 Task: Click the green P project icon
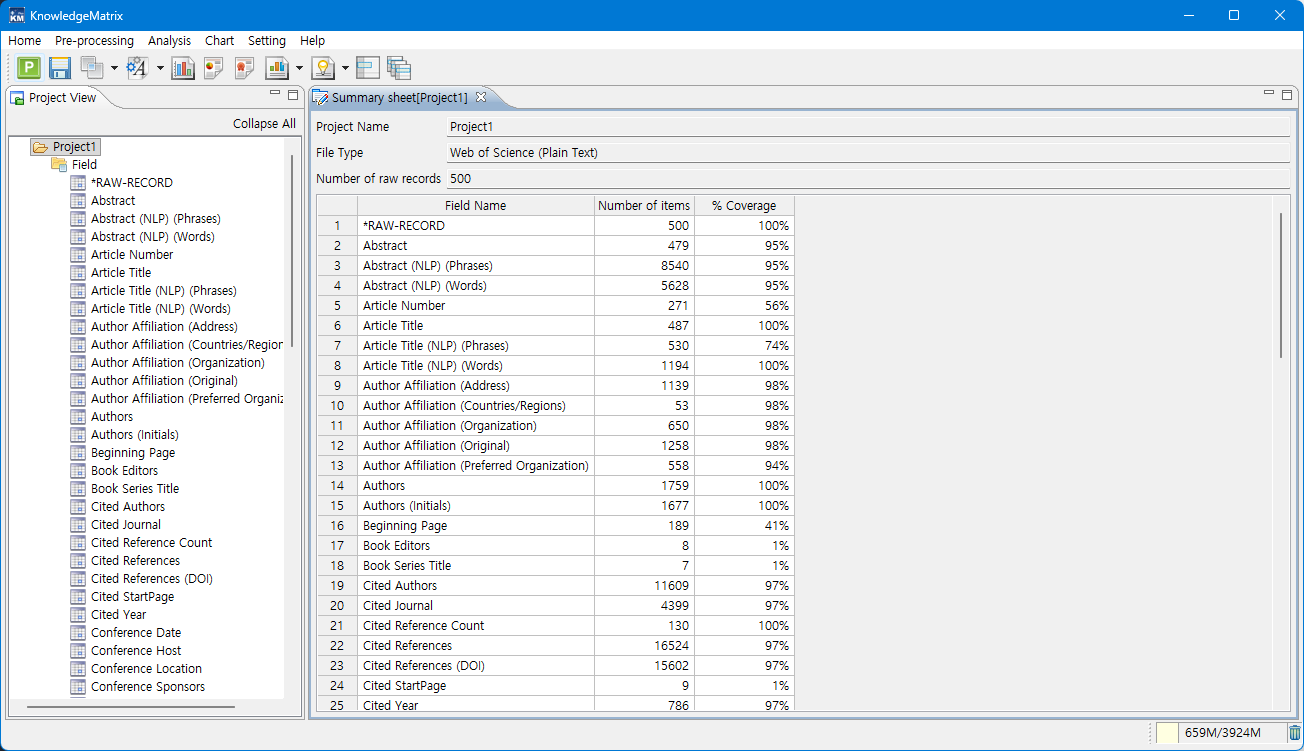pyautogui.click(x=29, y=68)
